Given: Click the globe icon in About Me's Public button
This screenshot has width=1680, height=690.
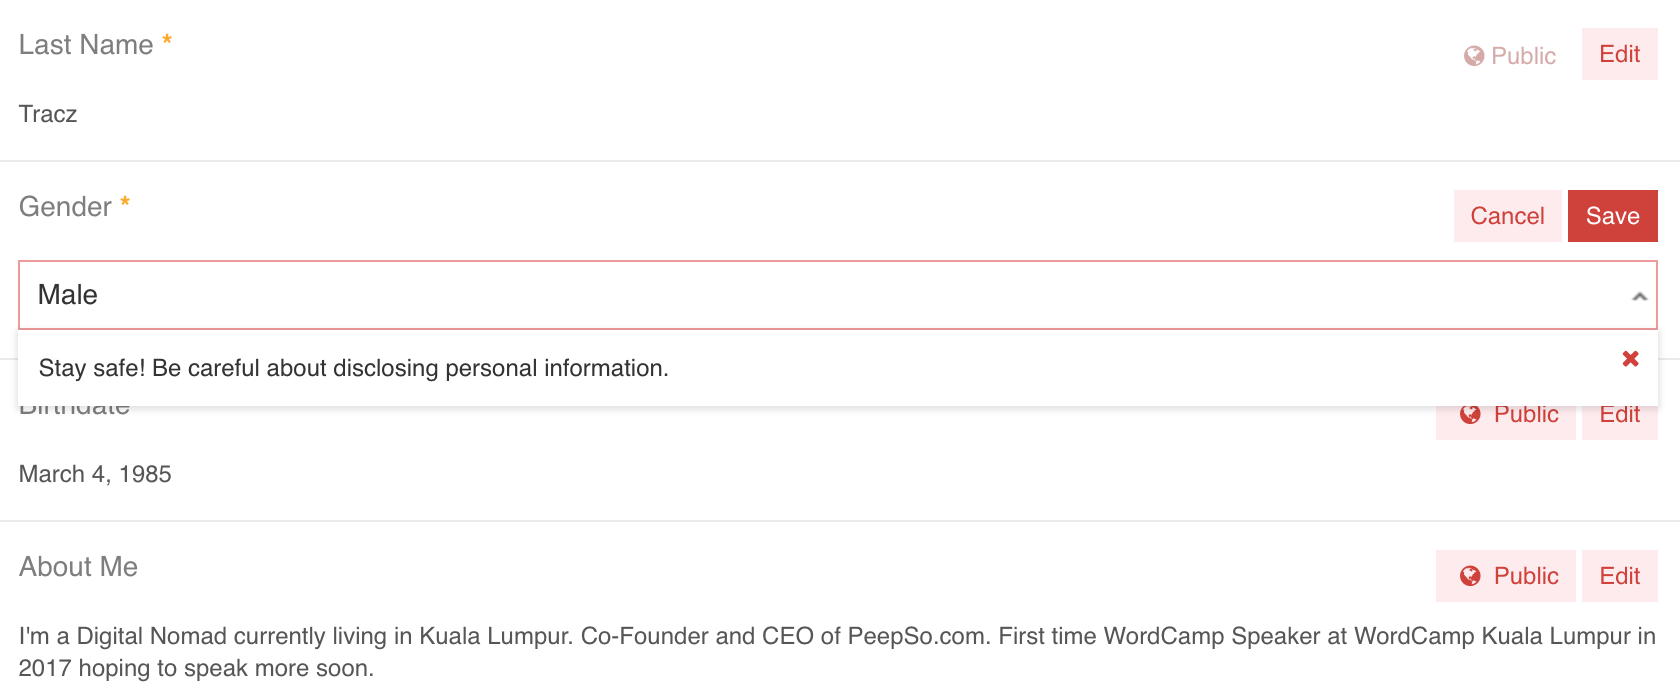Looking at the screenshot, I should pyautogui.click(x=1470, y=576).
